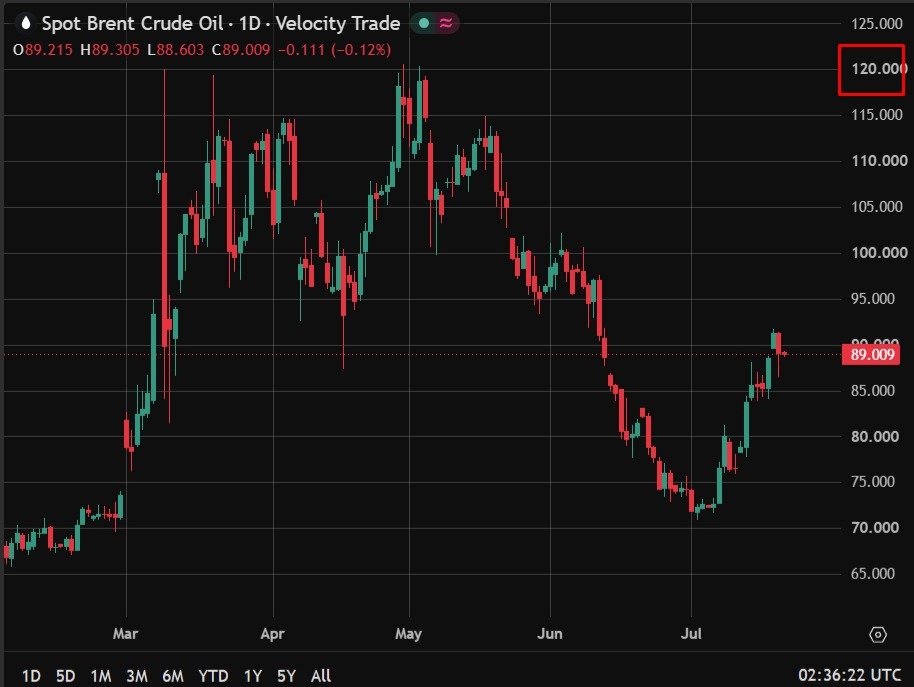Click the open value 89.215

point(48,50)
